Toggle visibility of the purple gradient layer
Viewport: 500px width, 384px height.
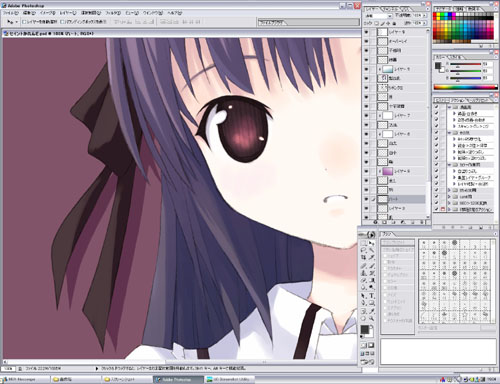point(367,171)
